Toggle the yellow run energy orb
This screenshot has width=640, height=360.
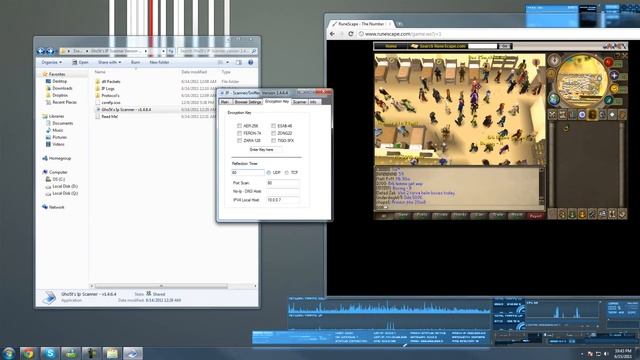point(614,89)
